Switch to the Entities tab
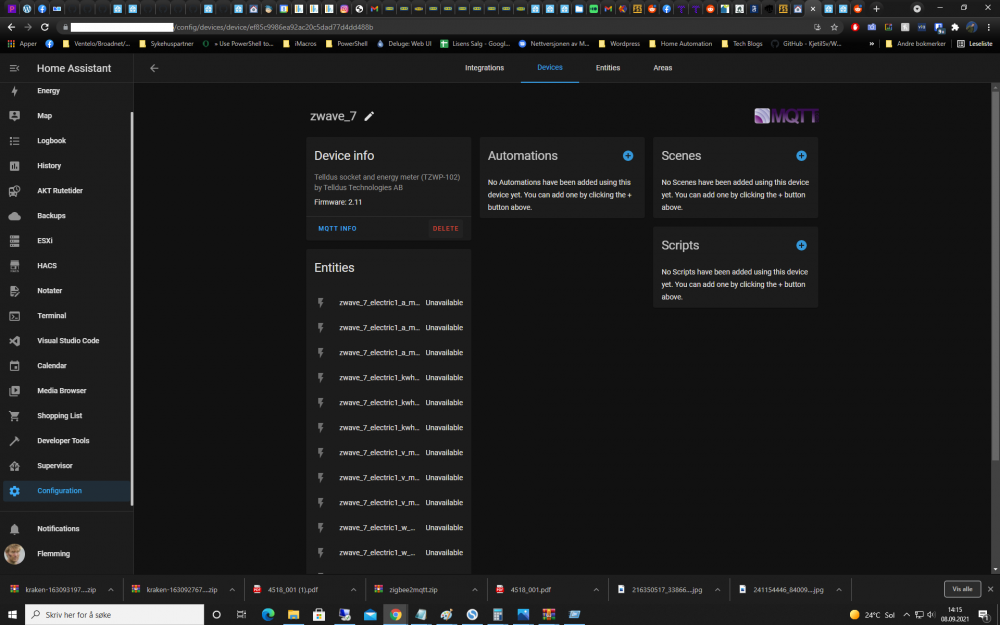The image size is (1000, 625). tap(607, 68)
